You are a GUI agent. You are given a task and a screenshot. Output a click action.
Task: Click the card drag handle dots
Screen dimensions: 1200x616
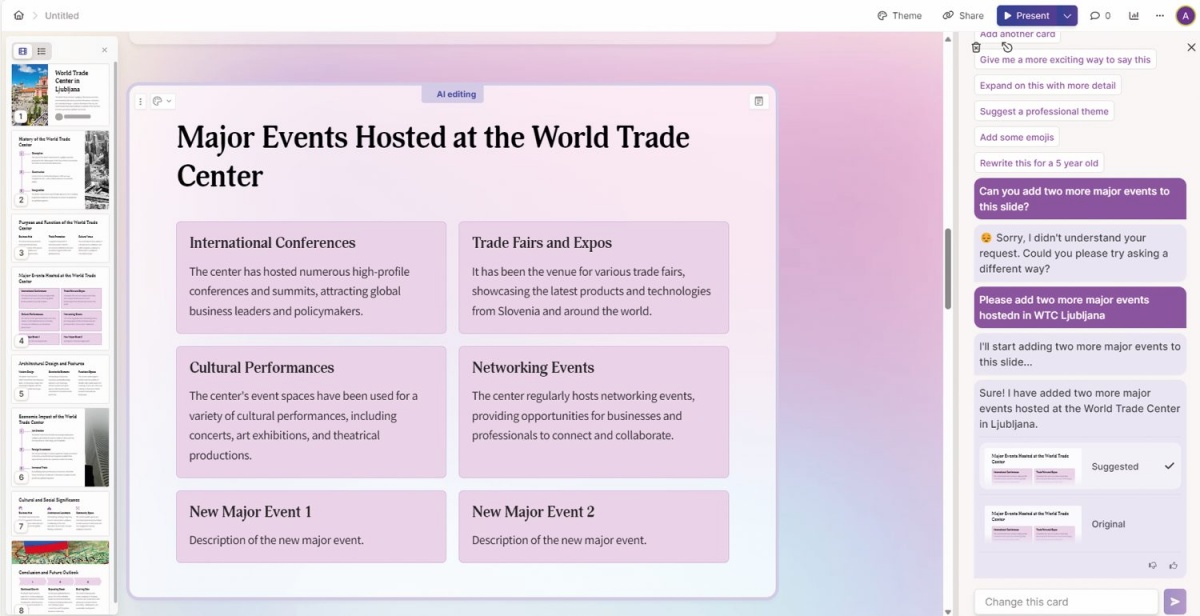click(140, 101)
